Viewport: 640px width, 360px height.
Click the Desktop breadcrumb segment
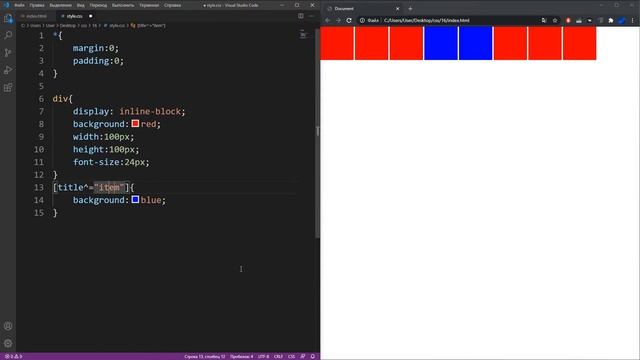(x=67, y=25)
